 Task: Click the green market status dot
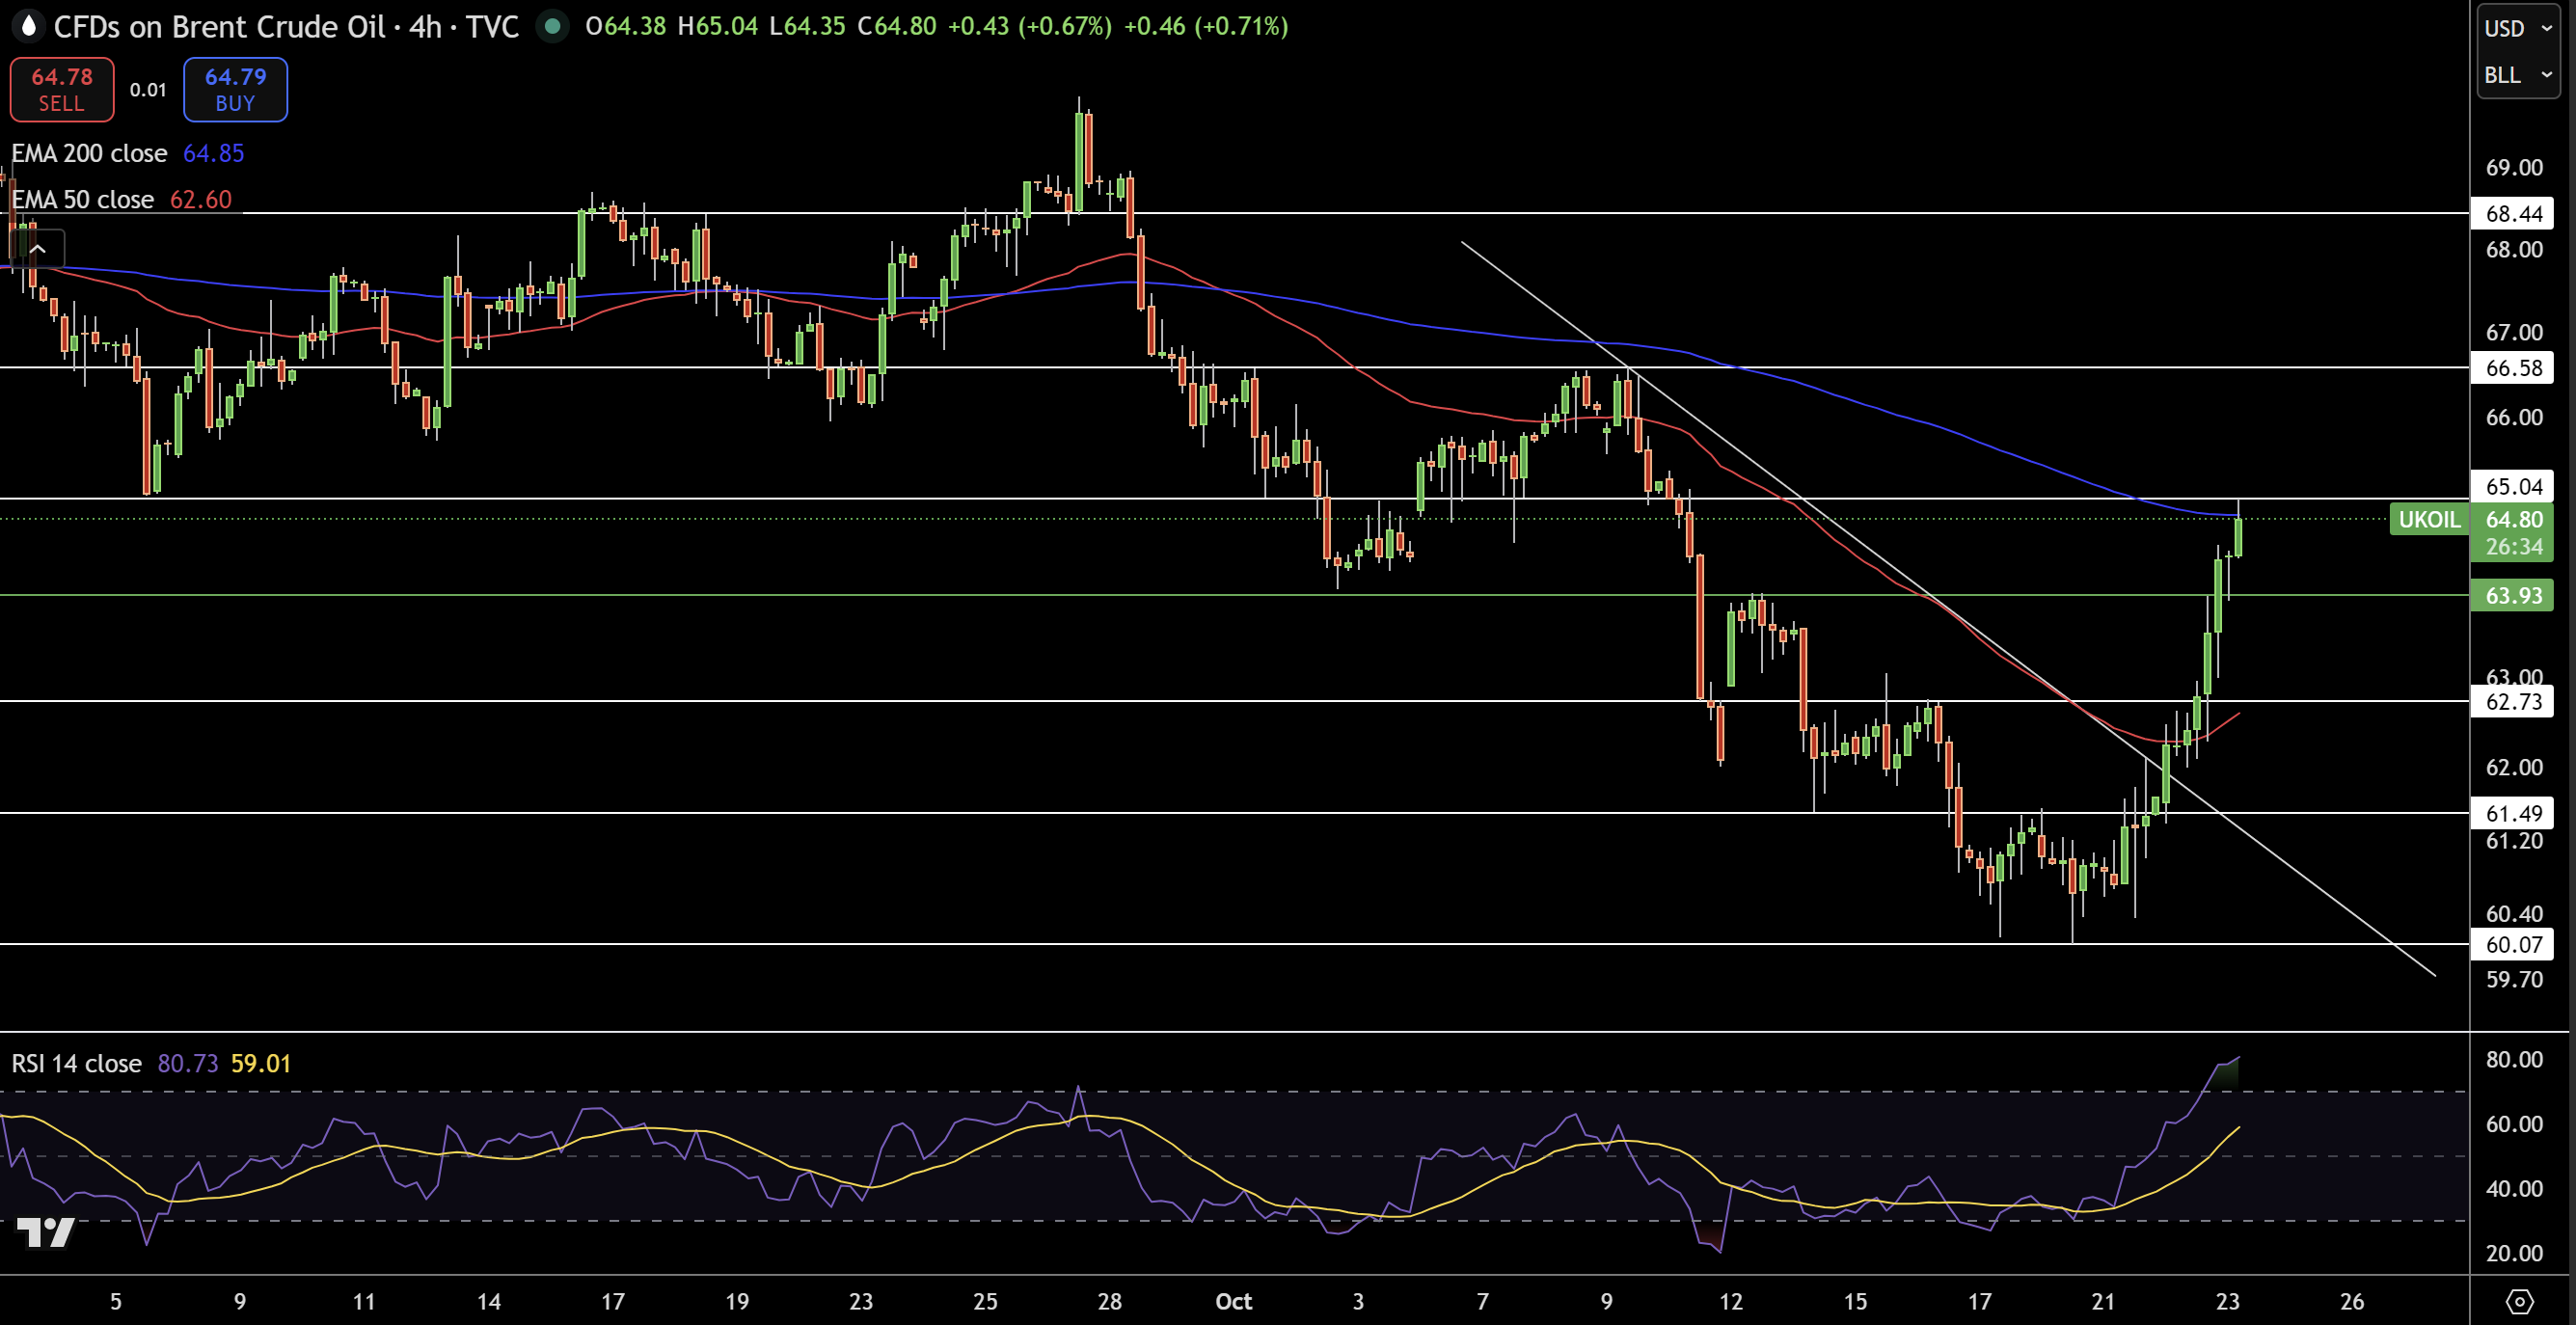(552, 26)
